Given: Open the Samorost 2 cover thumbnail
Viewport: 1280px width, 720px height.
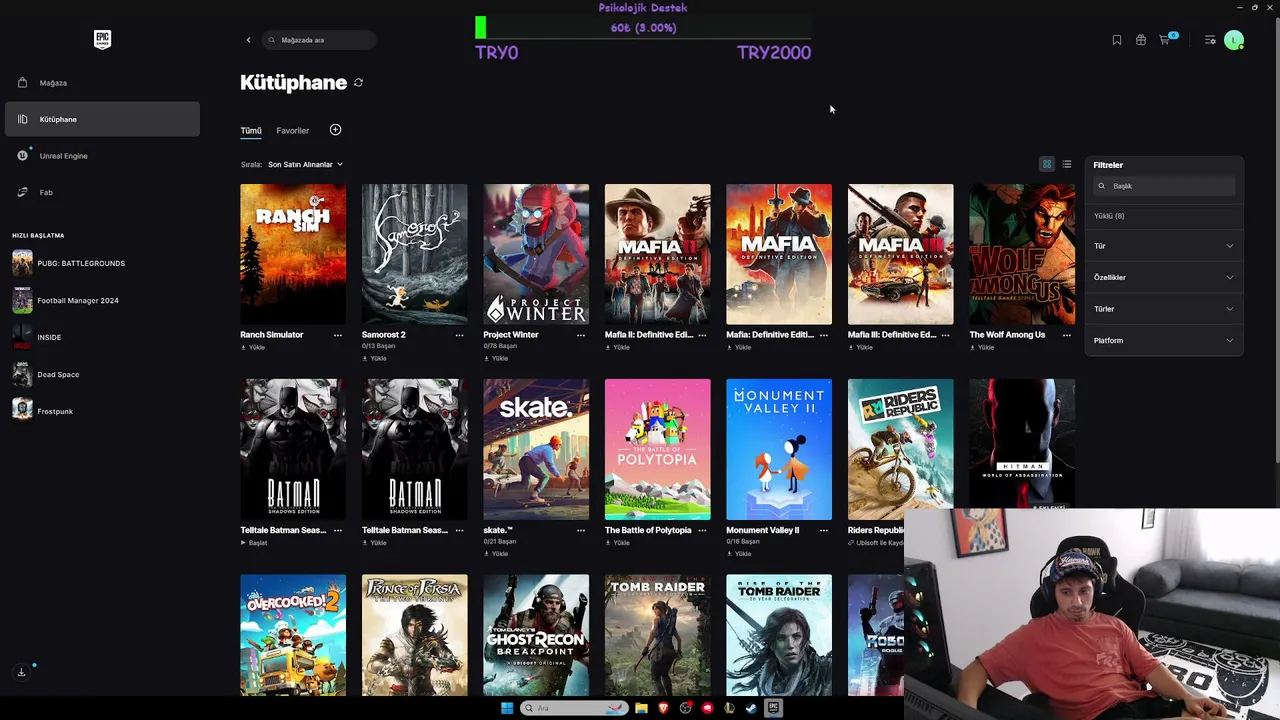Looking at the screenshot, I should 414,254.
